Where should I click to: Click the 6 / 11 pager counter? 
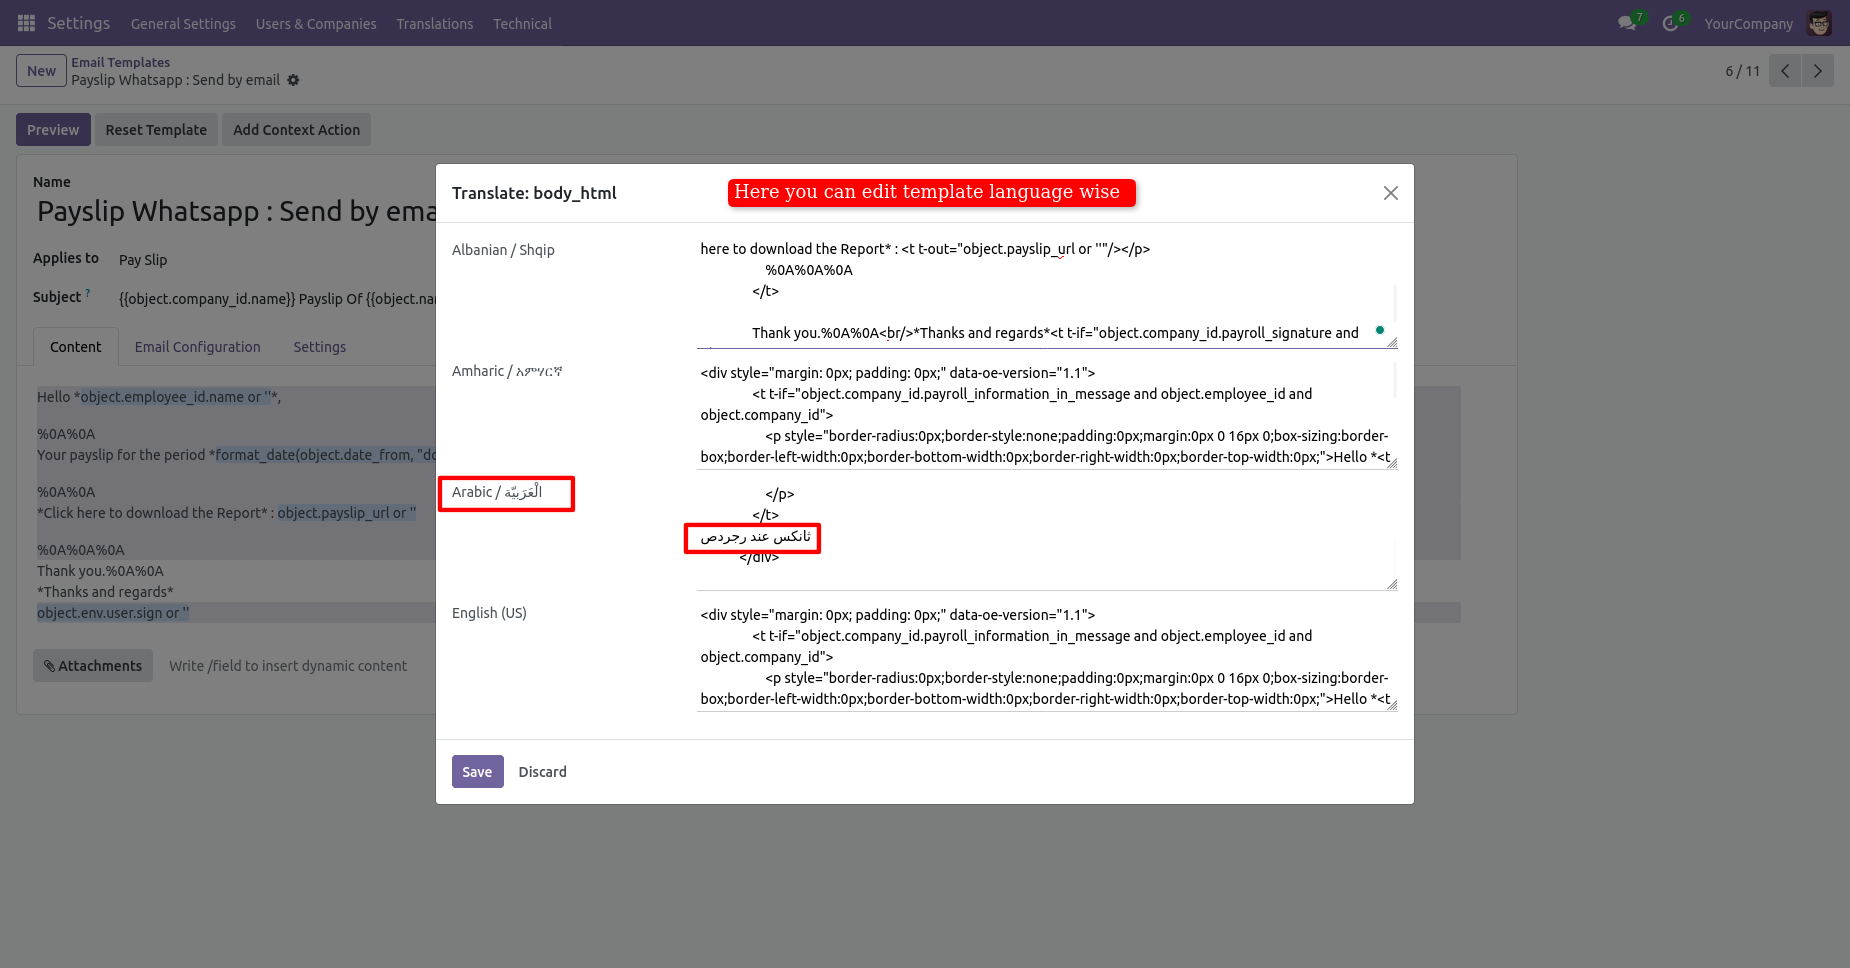tap(1742, 71)
